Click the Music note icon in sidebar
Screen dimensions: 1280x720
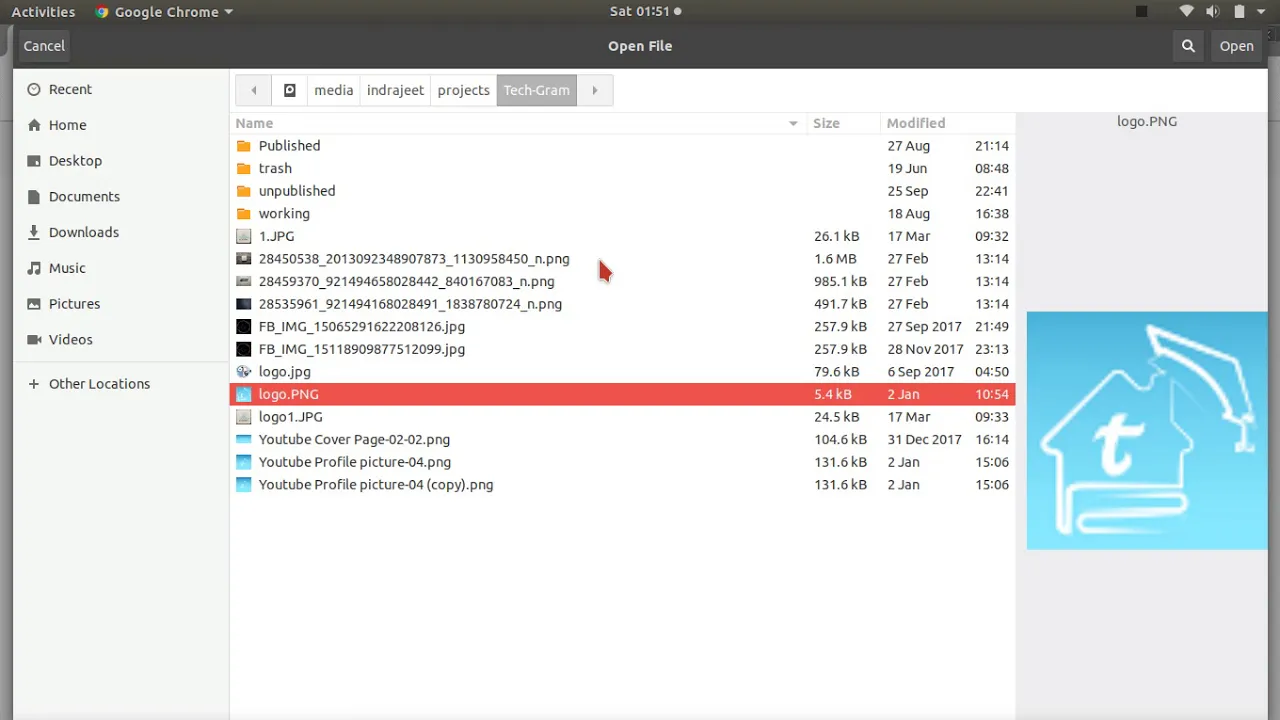tap(34, 268)
